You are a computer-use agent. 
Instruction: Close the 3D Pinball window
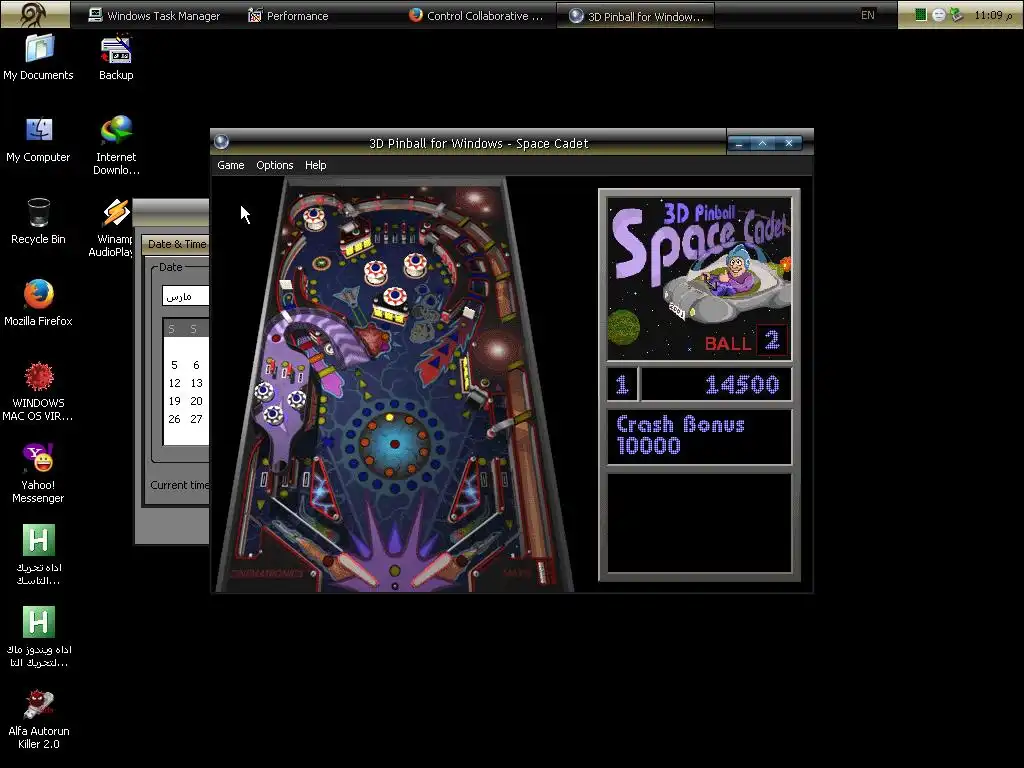pos(789,144)
